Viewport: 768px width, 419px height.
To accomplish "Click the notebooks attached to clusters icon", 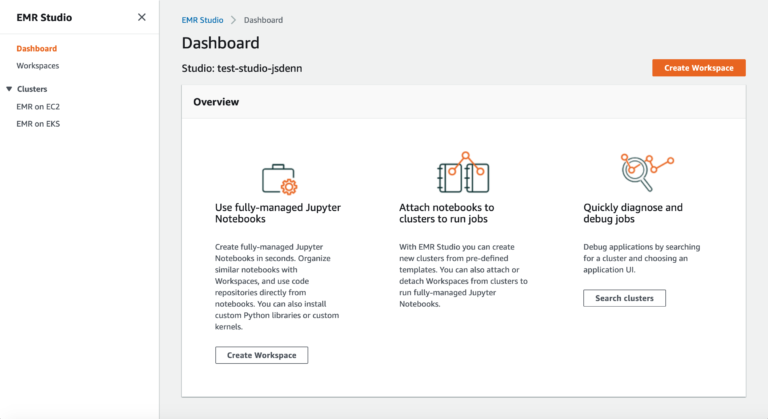I will pyautogui.click(x=463, y=172).
